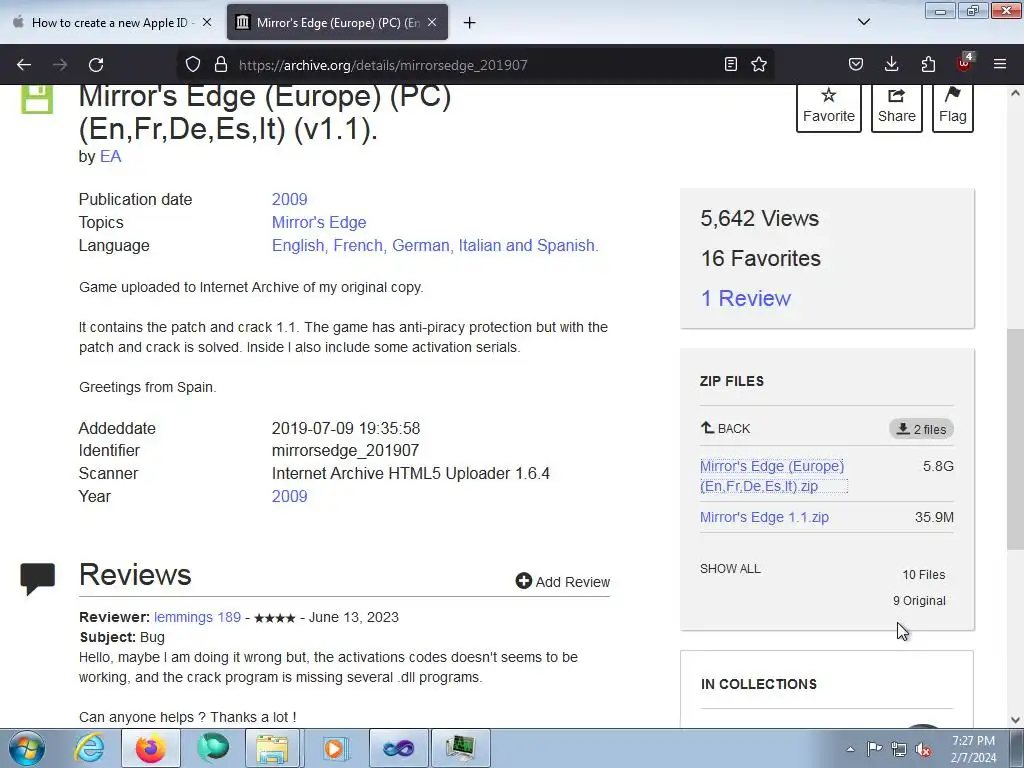Click the uBlock extension icon
The height and width of the screenshot is (768, 1024).
[965, 63]
